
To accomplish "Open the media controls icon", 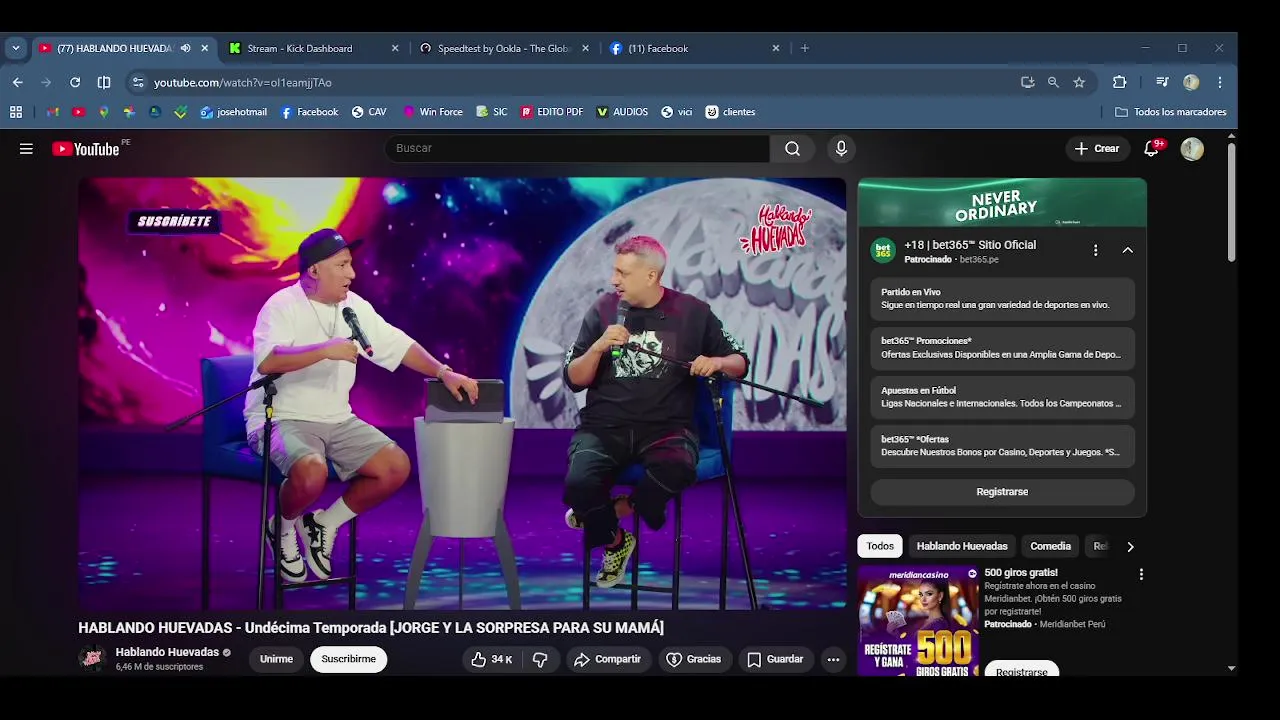I will (x=1162, y=82).
